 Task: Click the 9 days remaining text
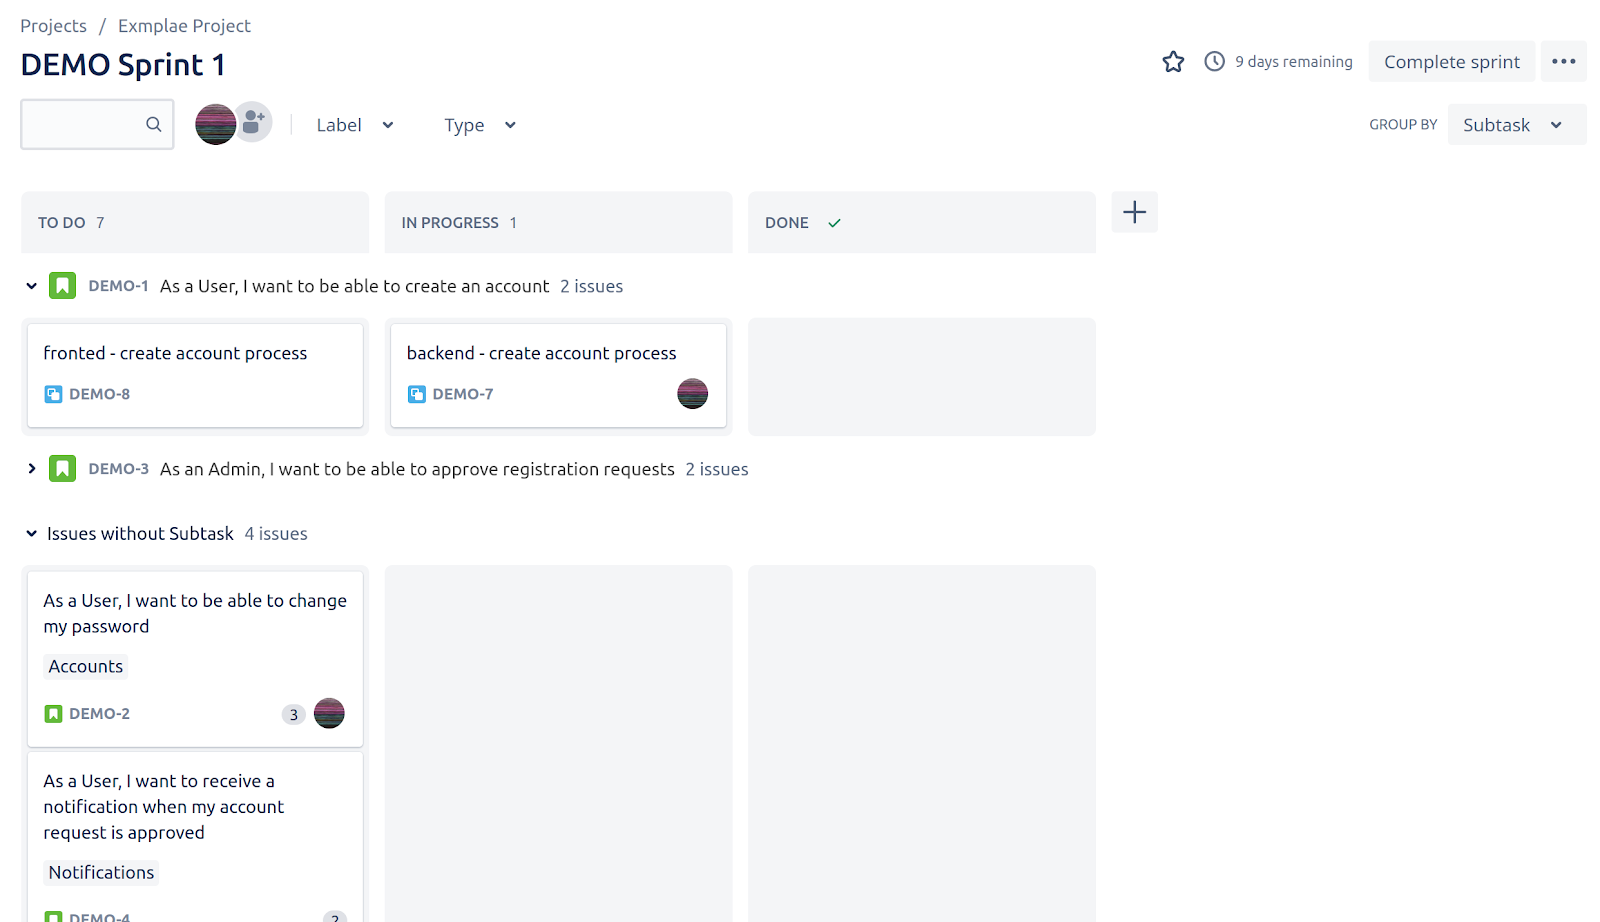click(1293, 62)
